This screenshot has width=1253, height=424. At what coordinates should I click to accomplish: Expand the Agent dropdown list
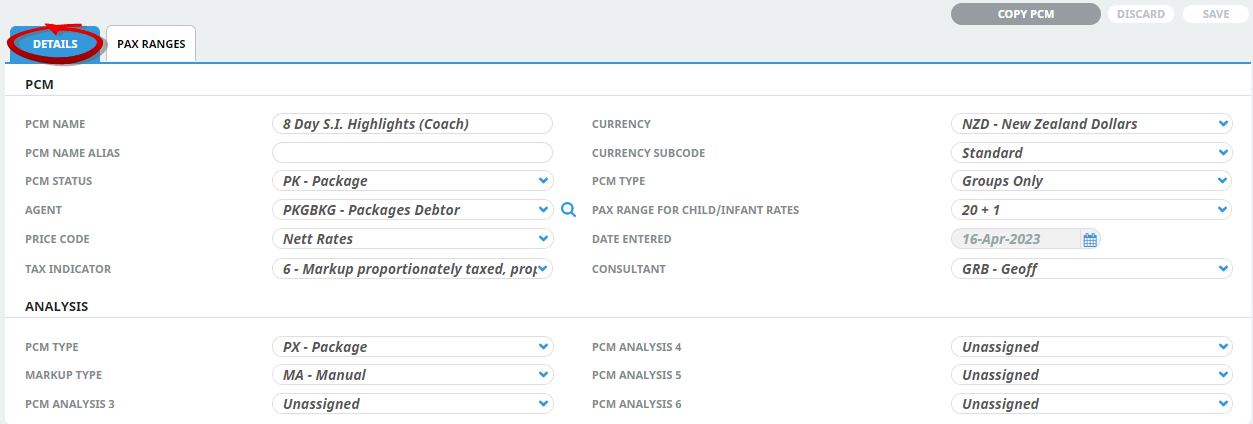pos(412,210)
